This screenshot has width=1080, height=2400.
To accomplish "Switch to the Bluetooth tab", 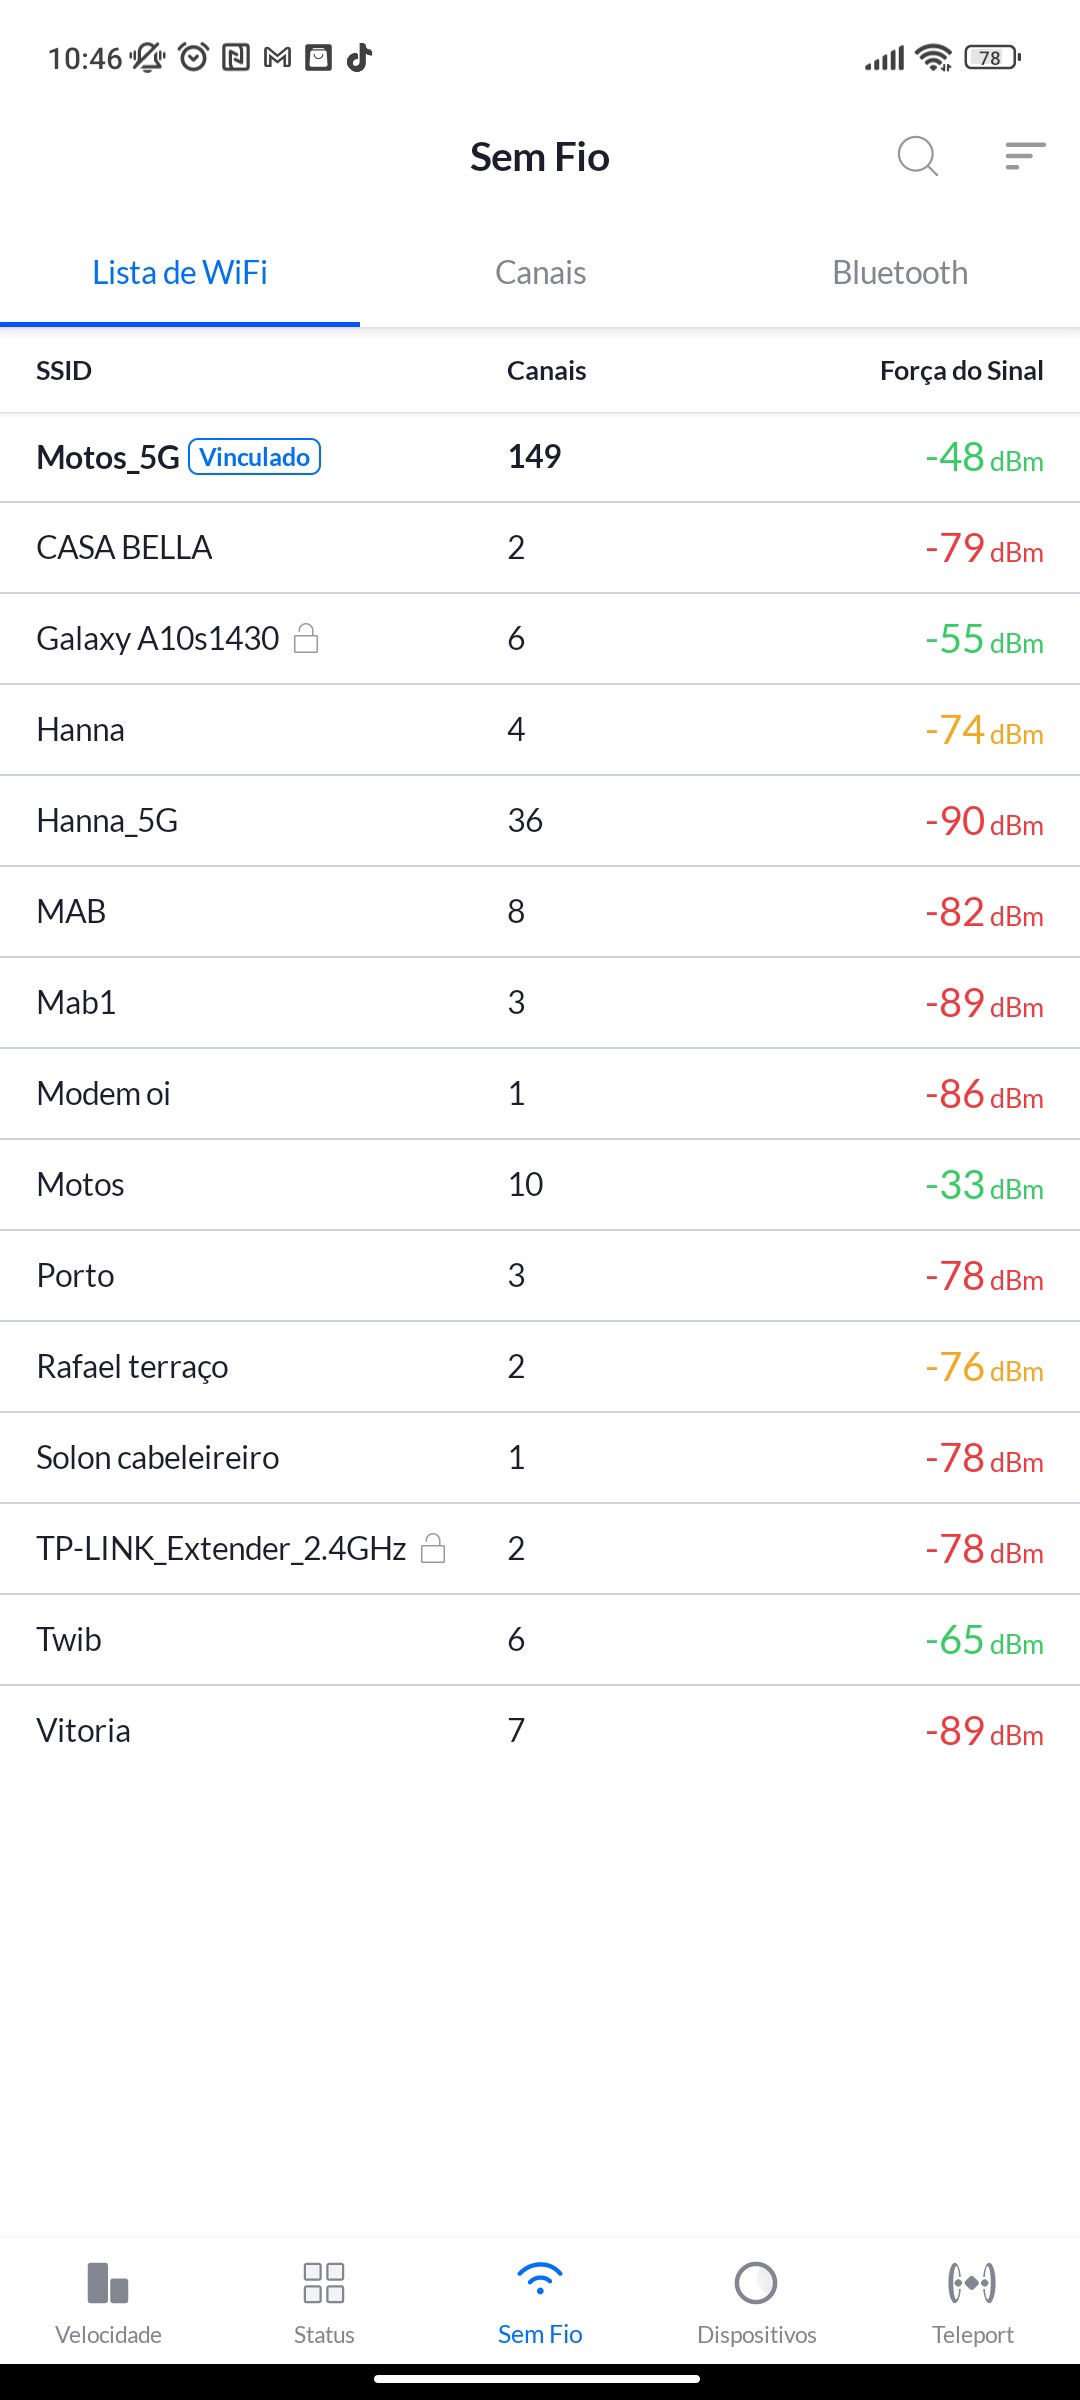I will point(900,273).
